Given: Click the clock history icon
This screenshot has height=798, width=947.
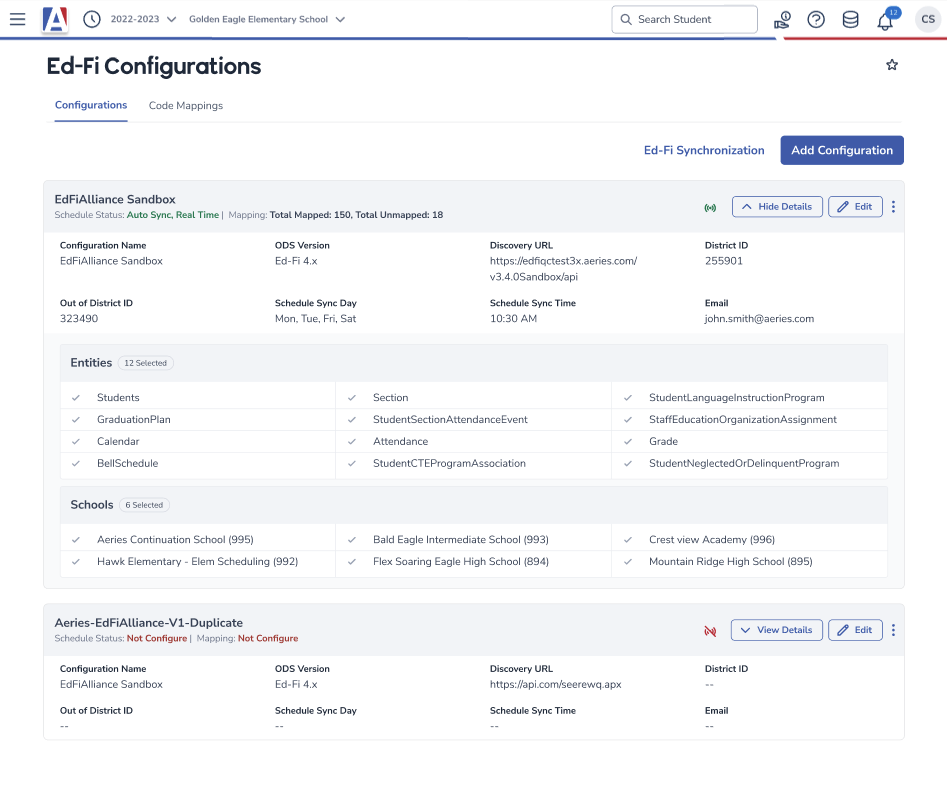Looking at the screenshot, I should 92,19.
